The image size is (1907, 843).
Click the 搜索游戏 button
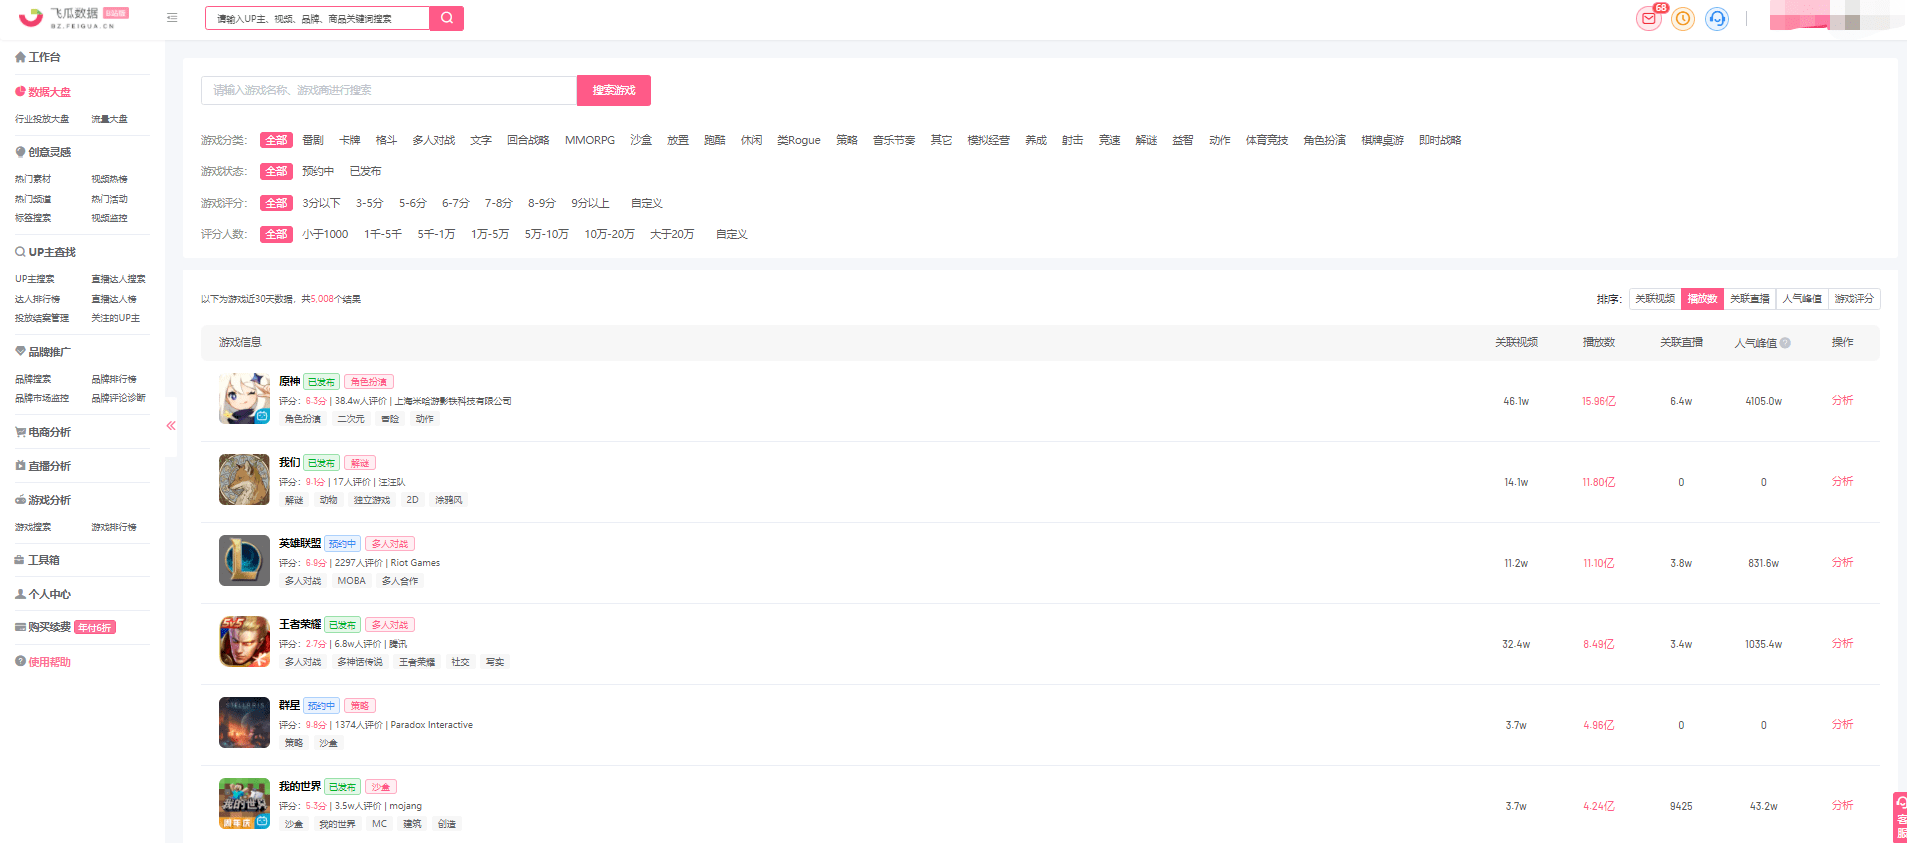click(x=614, y=90)
